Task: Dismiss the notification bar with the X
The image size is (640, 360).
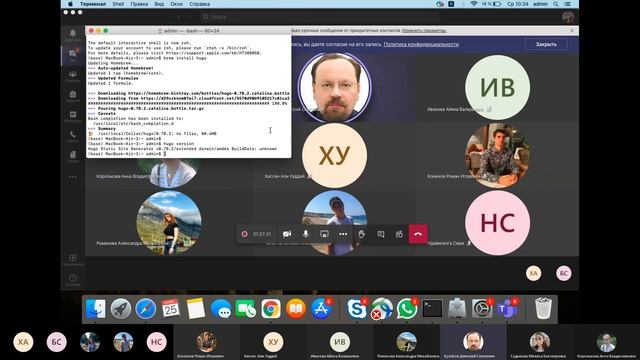Action: tap(572, 31)
